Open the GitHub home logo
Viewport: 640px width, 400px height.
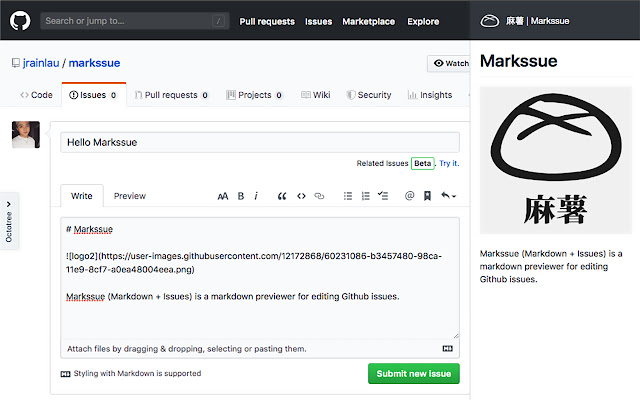coord(20,20)
